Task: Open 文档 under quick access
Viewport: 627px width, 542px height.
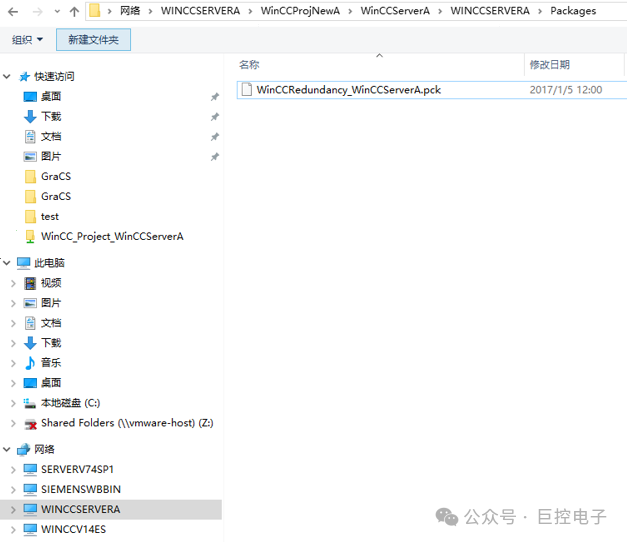Action: 51,136
